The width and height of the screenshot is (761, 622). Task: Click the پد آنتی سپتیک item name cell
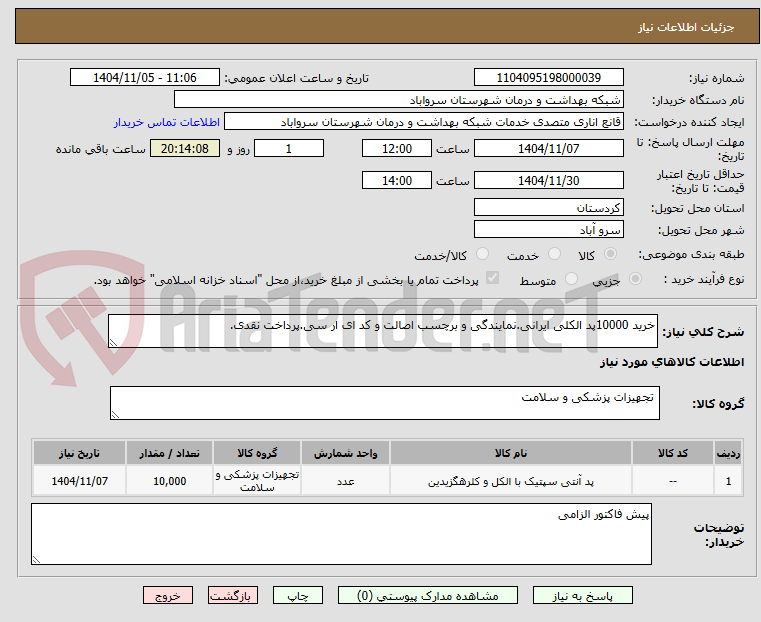coord(511,481)
